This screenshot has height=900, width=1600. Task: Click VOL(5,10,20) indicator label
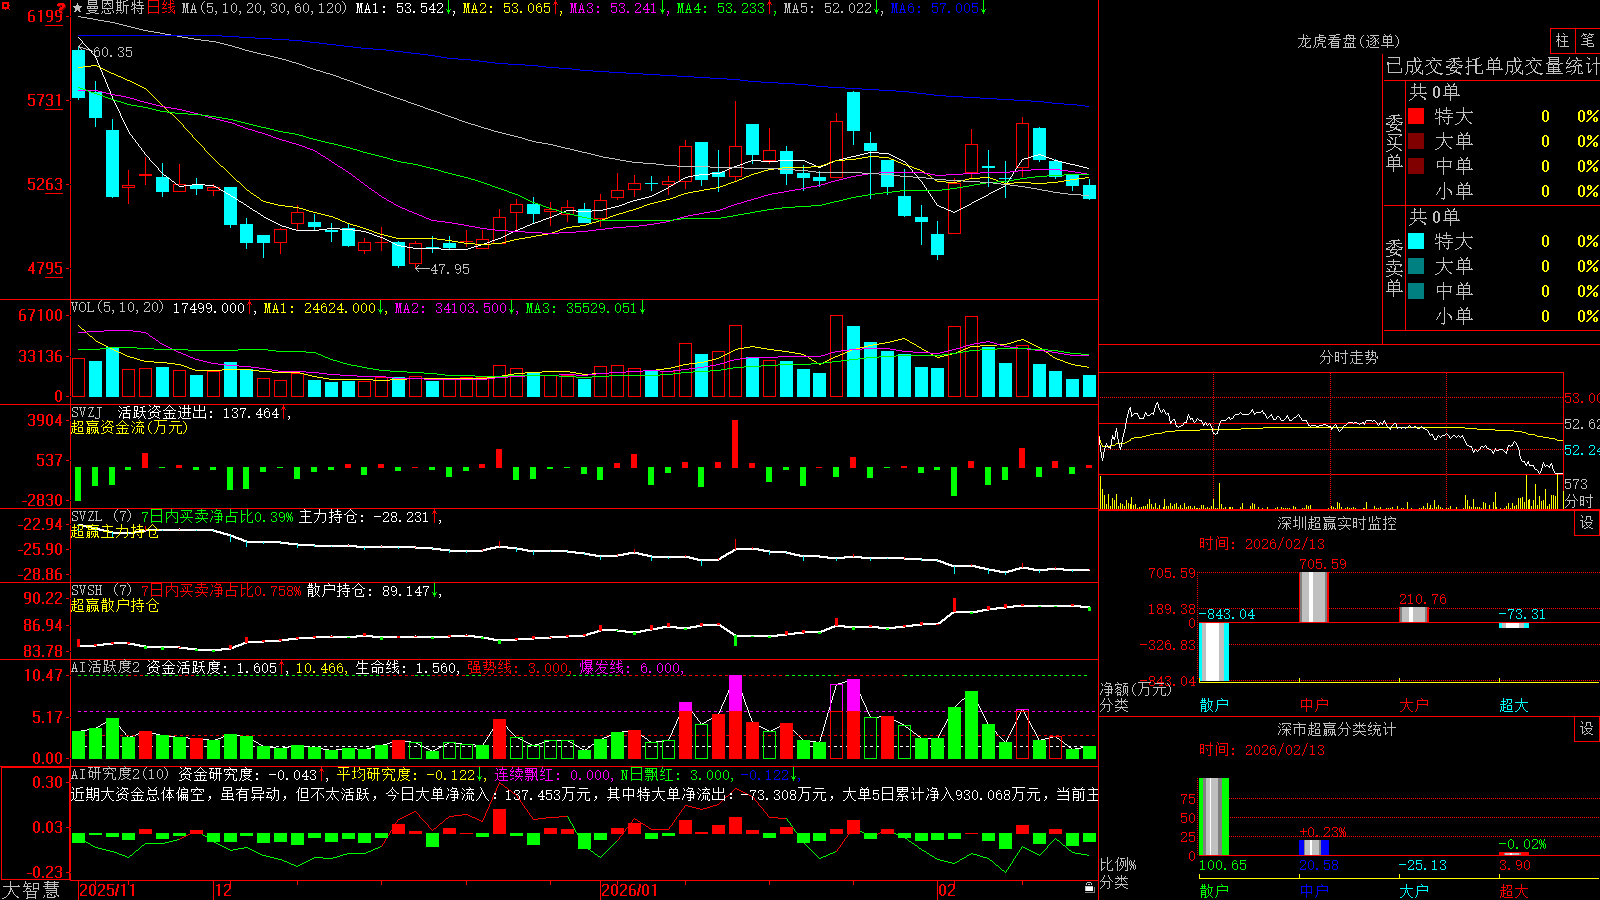click(117, 307)
